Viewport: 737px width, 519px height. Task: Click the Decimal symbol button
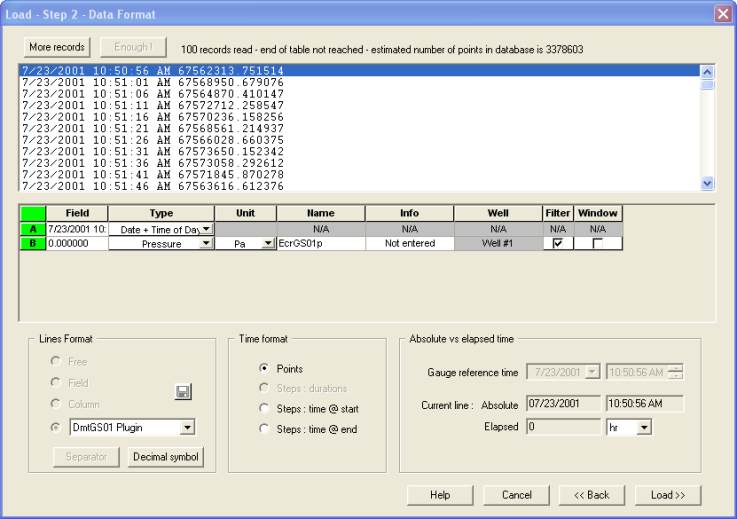tap(165, 458)
